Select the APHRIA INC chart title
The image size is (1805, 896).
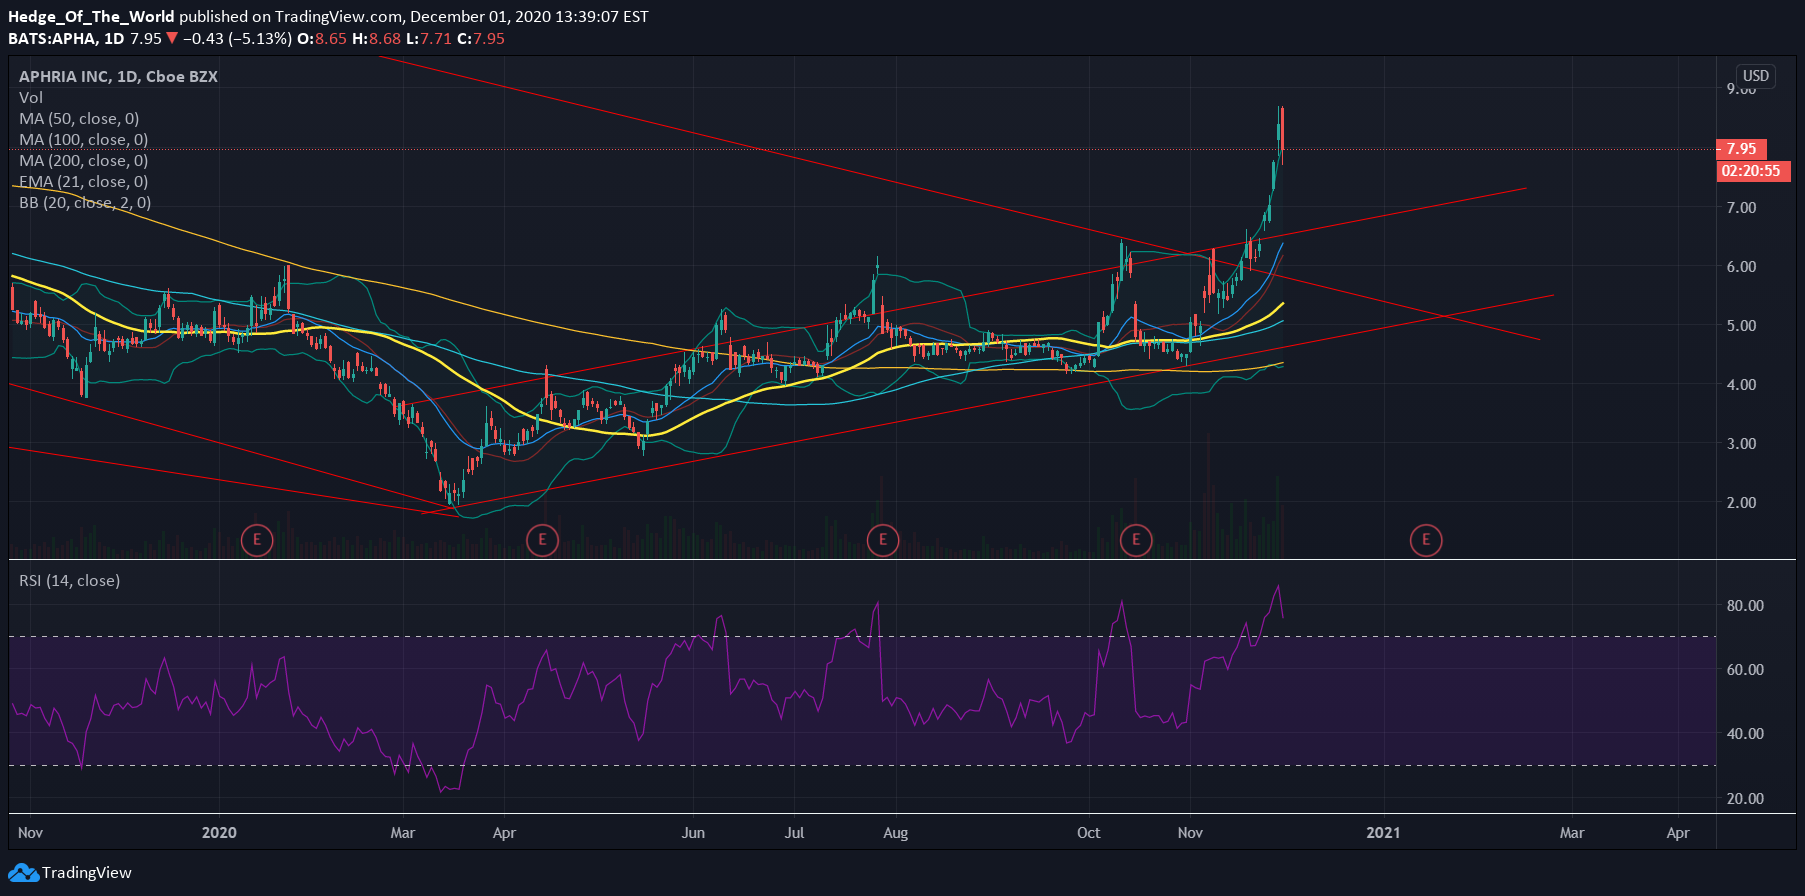(x=118, y=76)
